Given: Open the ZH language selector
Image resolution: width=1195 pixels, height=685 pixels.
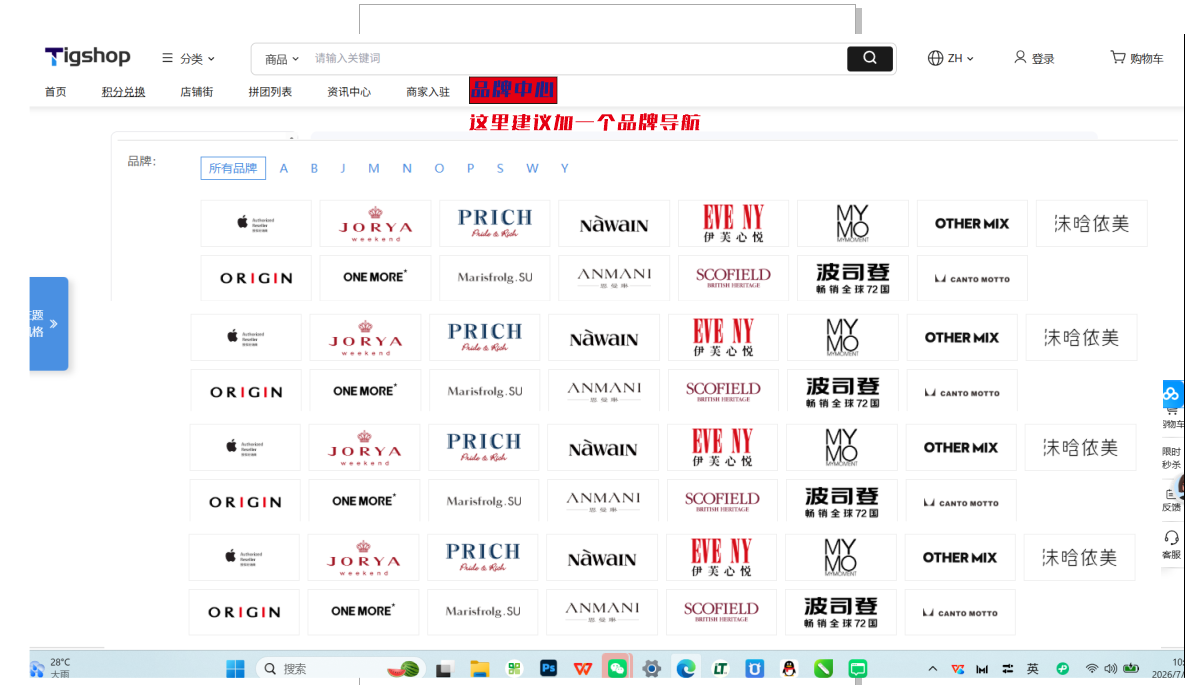Looking at the screenshot, I should [x=950, y=58].
